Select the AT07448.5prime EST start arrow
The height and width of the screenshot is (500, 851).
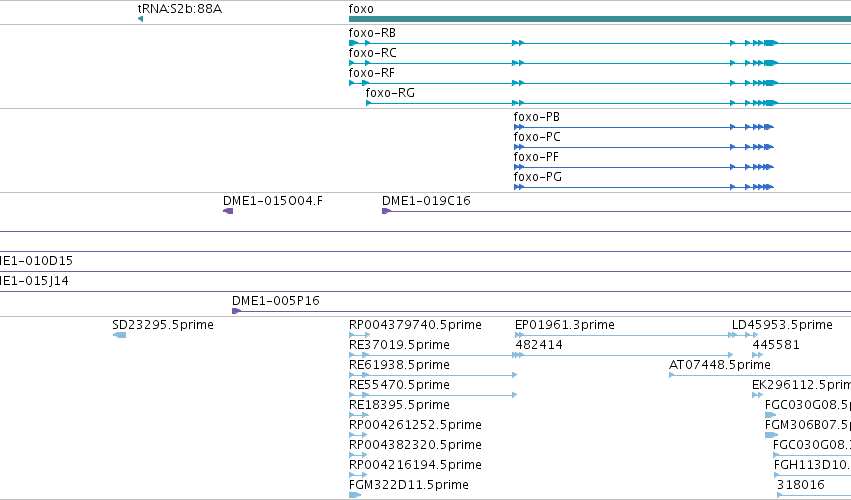pyautogui.click(x=672, y=375)
